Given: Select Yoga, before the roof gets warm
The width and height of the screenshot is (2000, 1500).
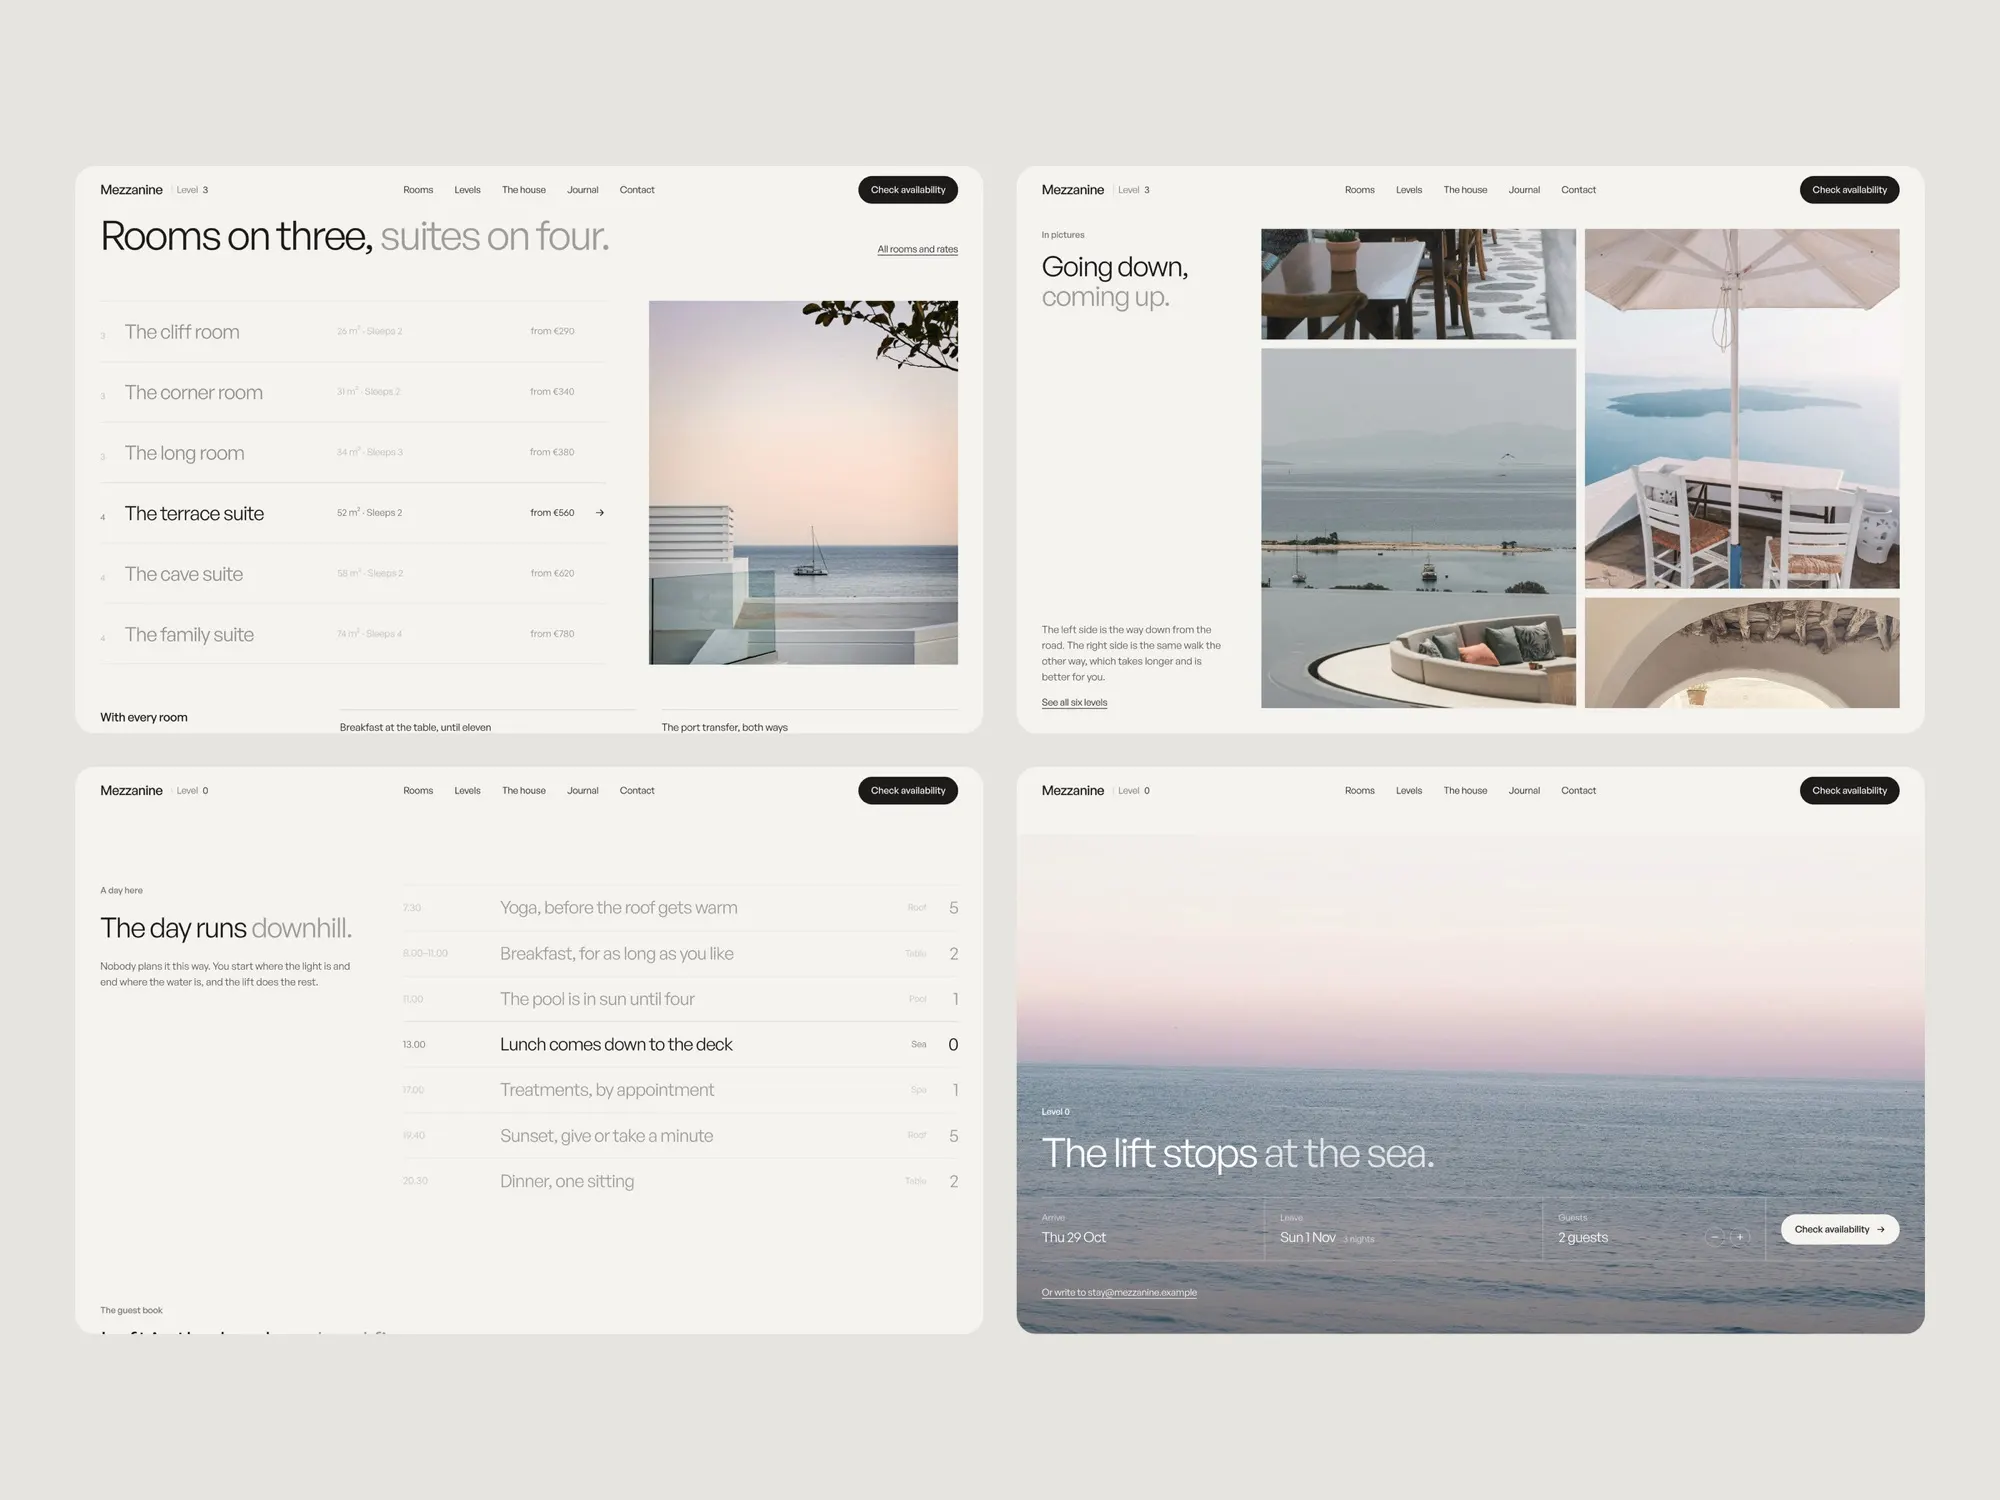Looking at the screenshot, I should click(x=680, y=908).
